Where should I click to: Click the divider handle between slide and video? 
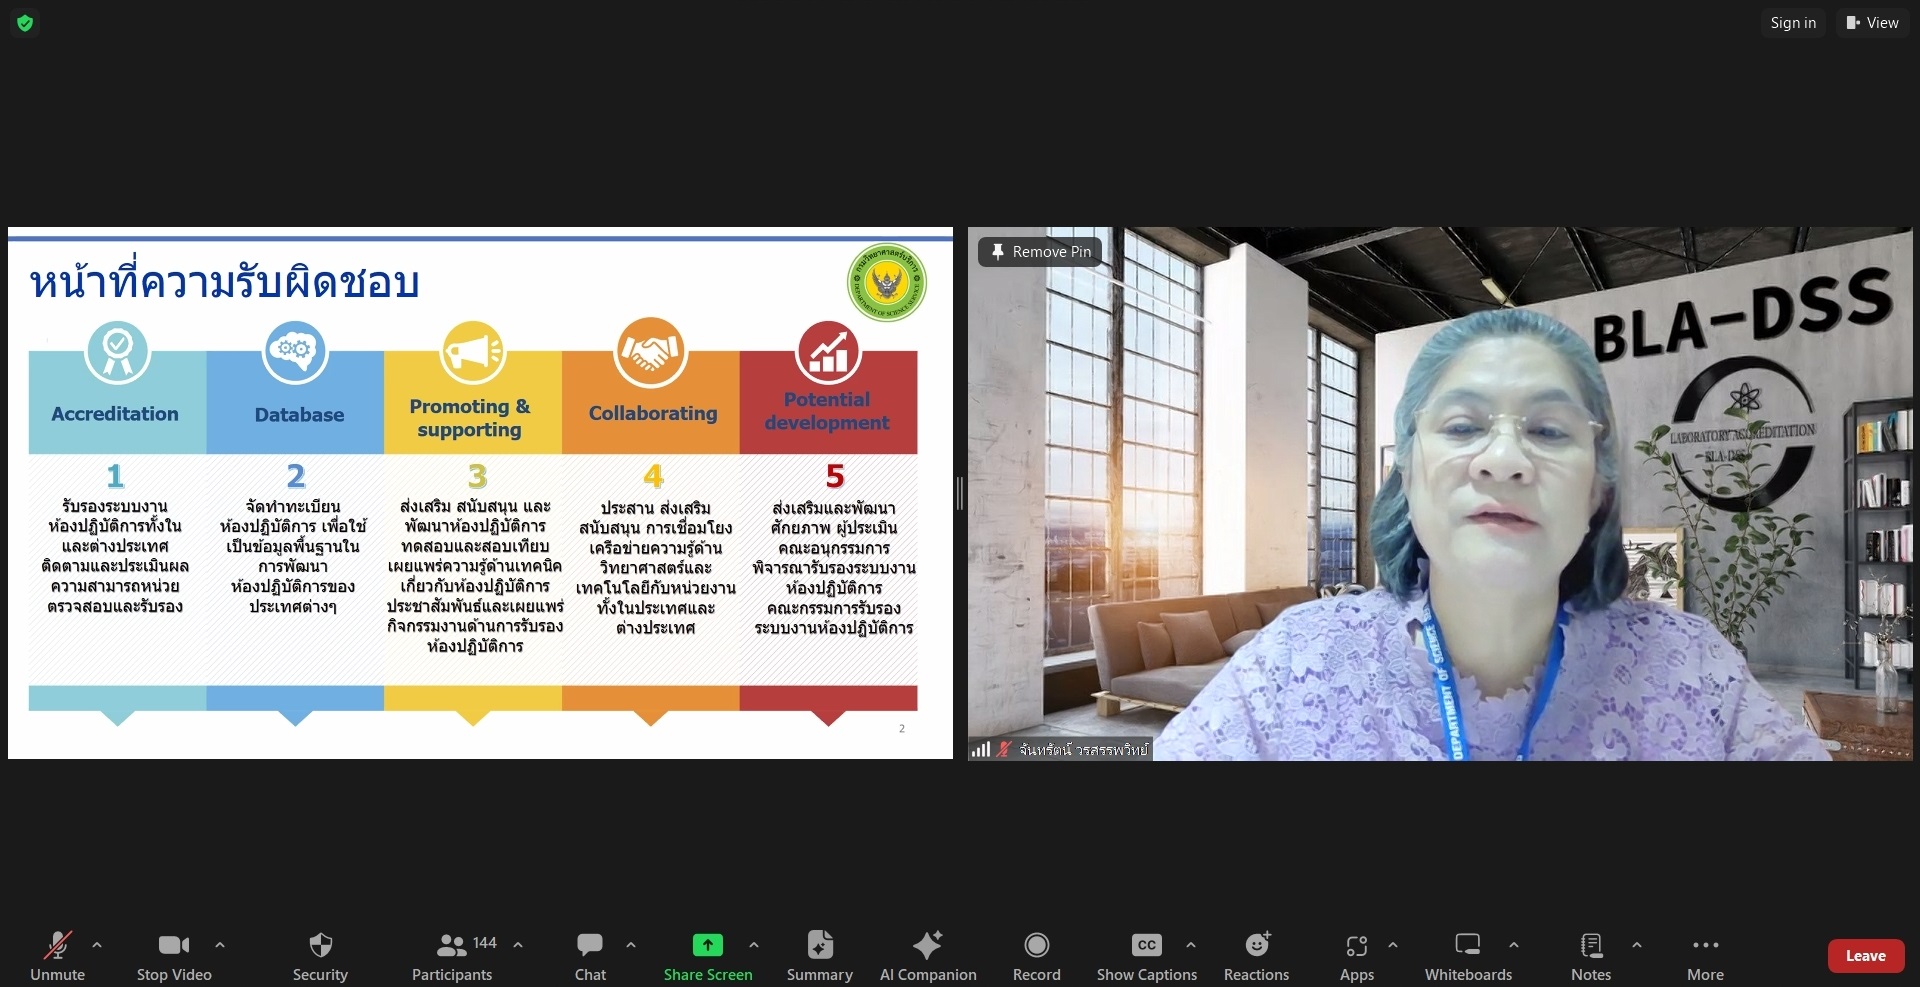[x=960, y=493]
